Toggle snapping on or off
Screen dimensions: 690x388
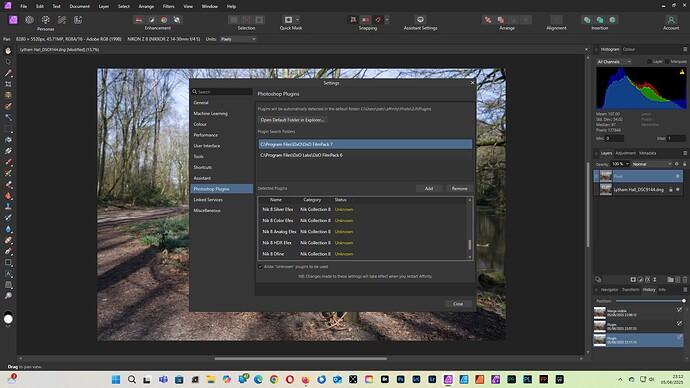[x=378, y=20]
